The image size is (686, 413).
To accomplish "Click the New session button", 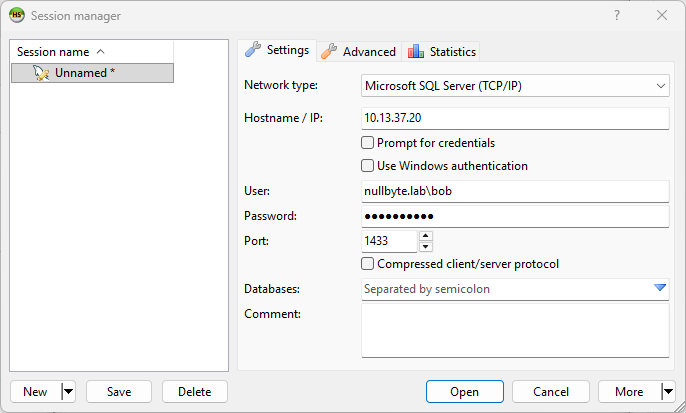I will pos(36,392).
